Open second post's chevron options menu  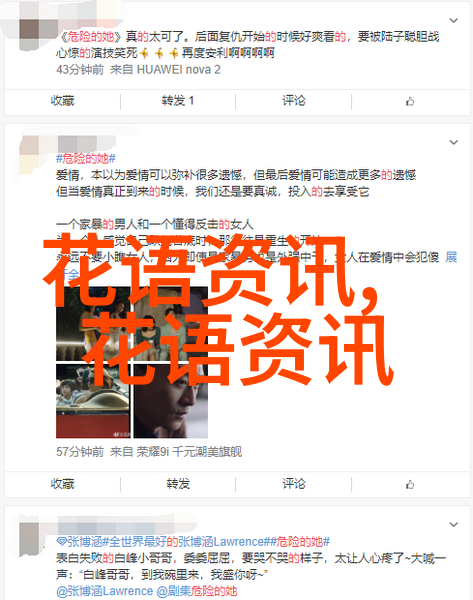[453, 142]
